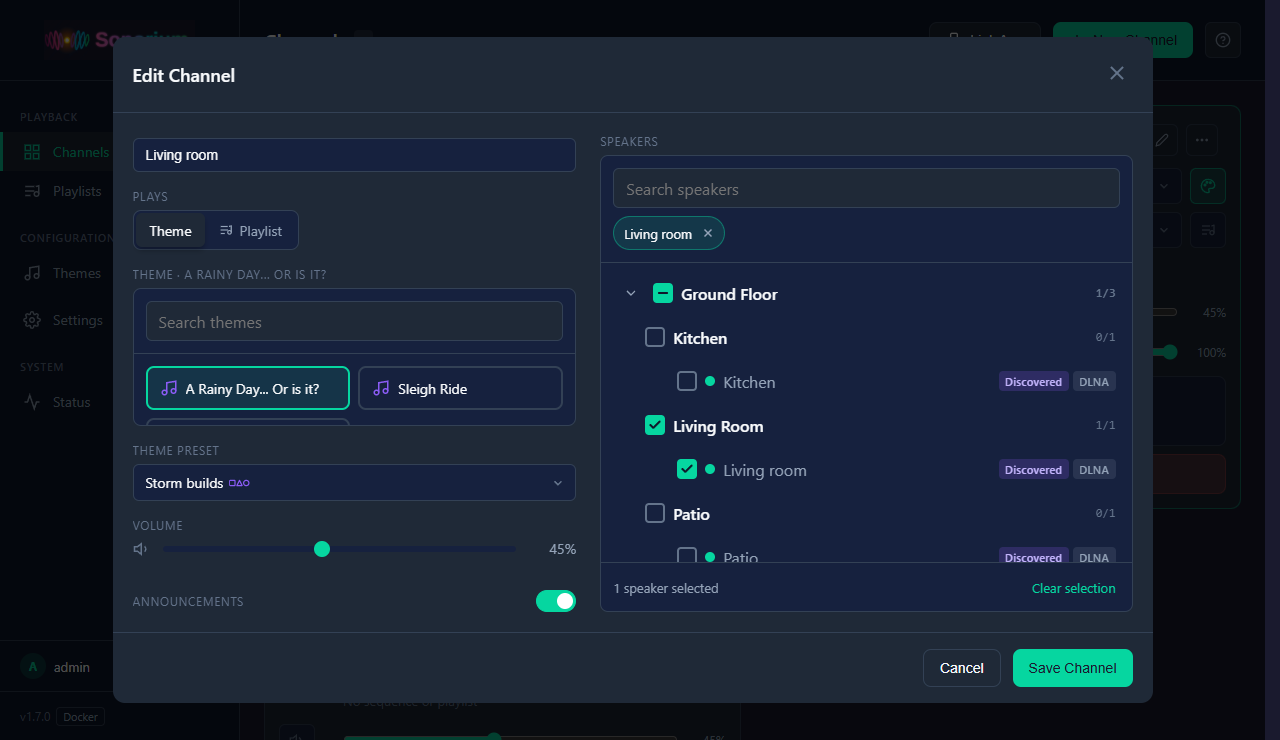Click the three-dots menu on background channel card
The image size is (1280, 740).
point(1202,140)
